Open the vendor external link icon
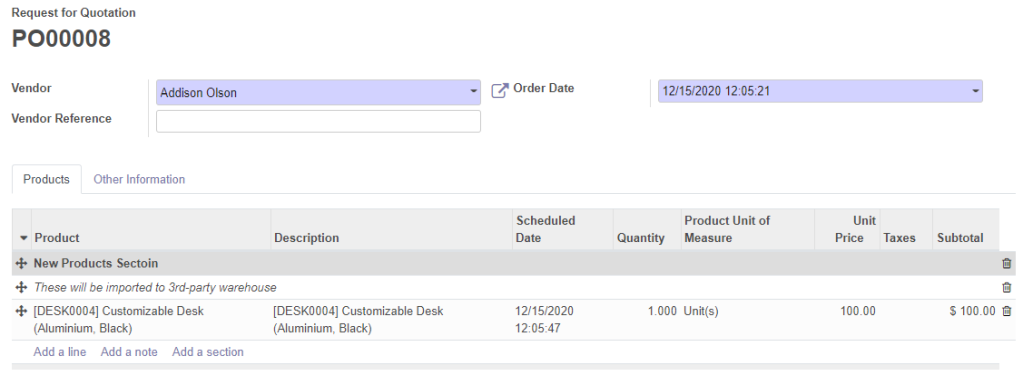 pyautogui.click(x=500, y=90)
